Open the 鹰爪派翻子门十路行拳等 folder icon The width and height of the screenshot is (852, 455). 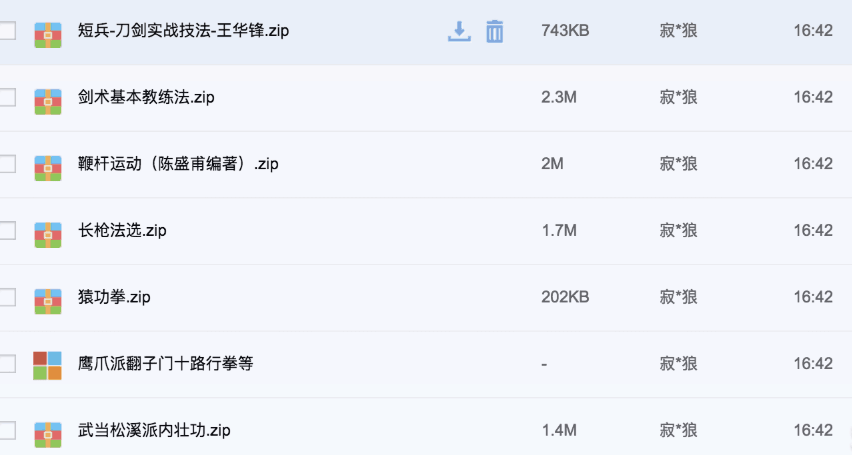coord(47,365)
